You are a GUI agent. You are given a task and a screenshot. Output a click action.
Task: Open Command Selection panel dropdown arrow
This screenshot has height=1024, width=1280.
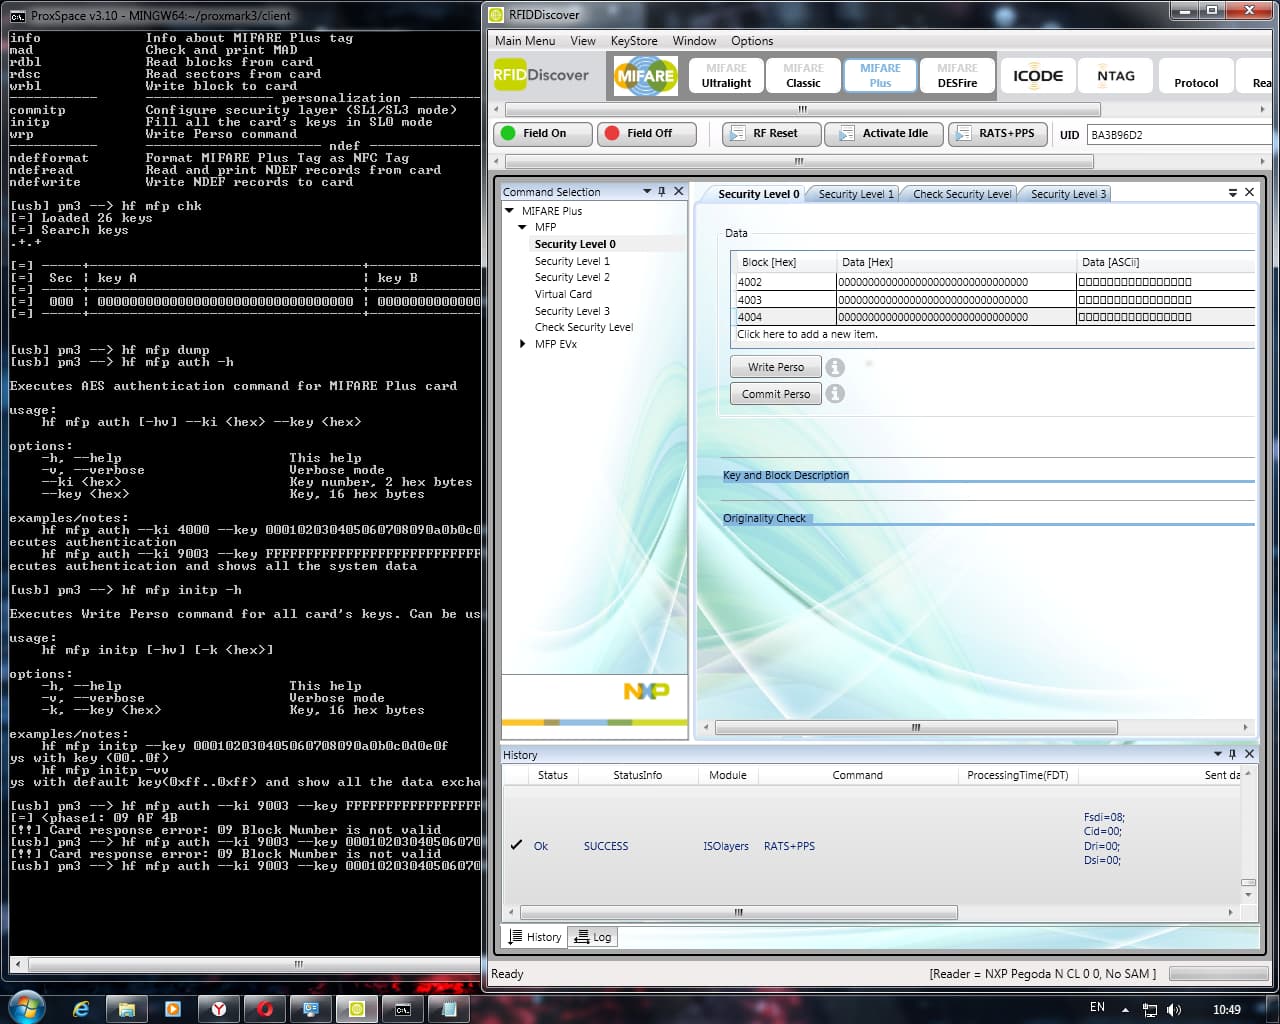(x=647, y=191)
